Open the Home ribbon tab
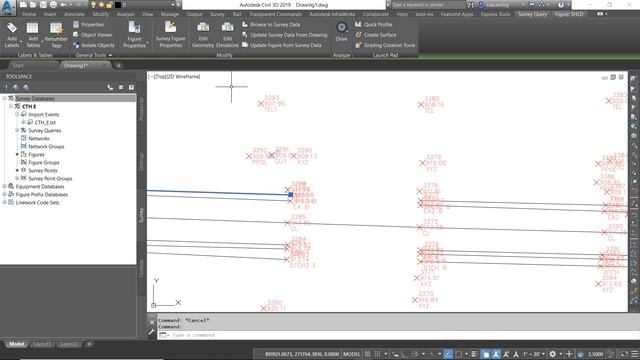Viewport: 640px width, 360px height. tap(29, 14)
